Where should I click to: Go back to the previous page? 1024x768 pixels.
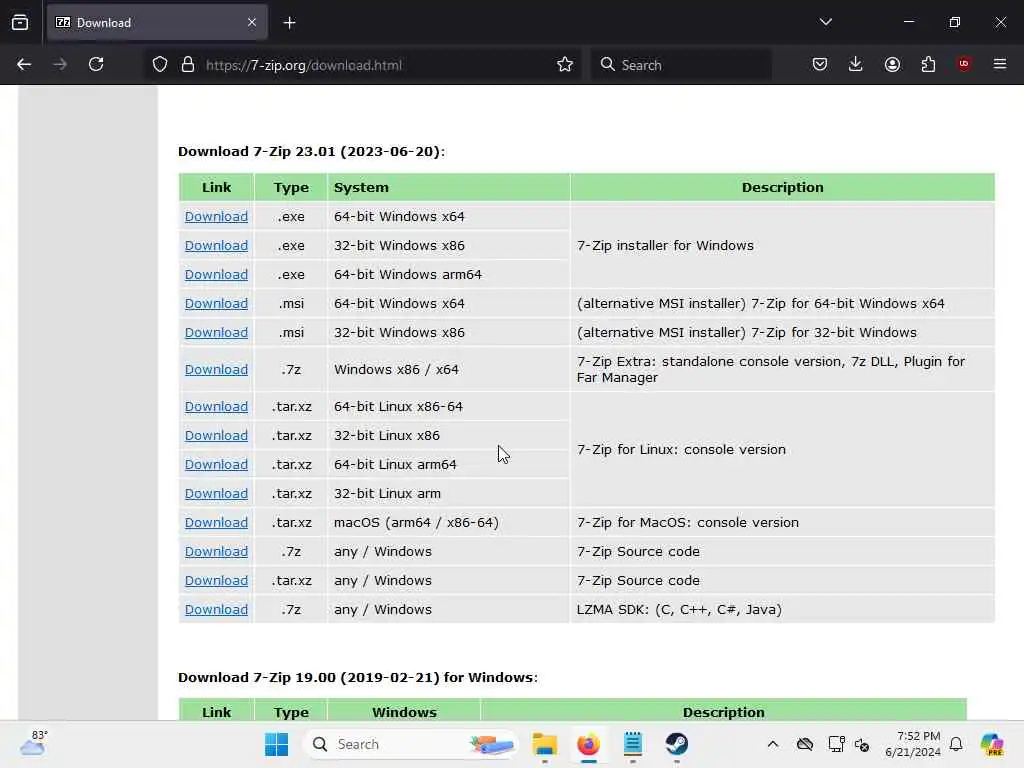24,64
